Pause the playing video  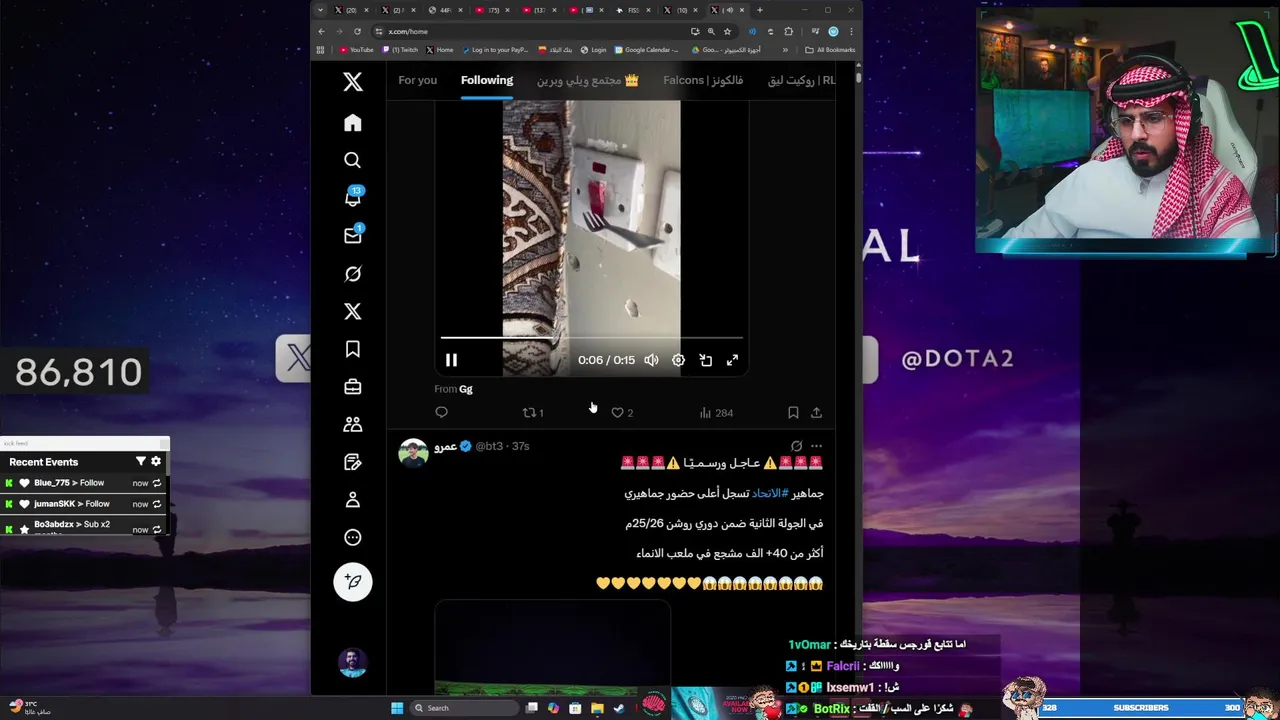451,360
